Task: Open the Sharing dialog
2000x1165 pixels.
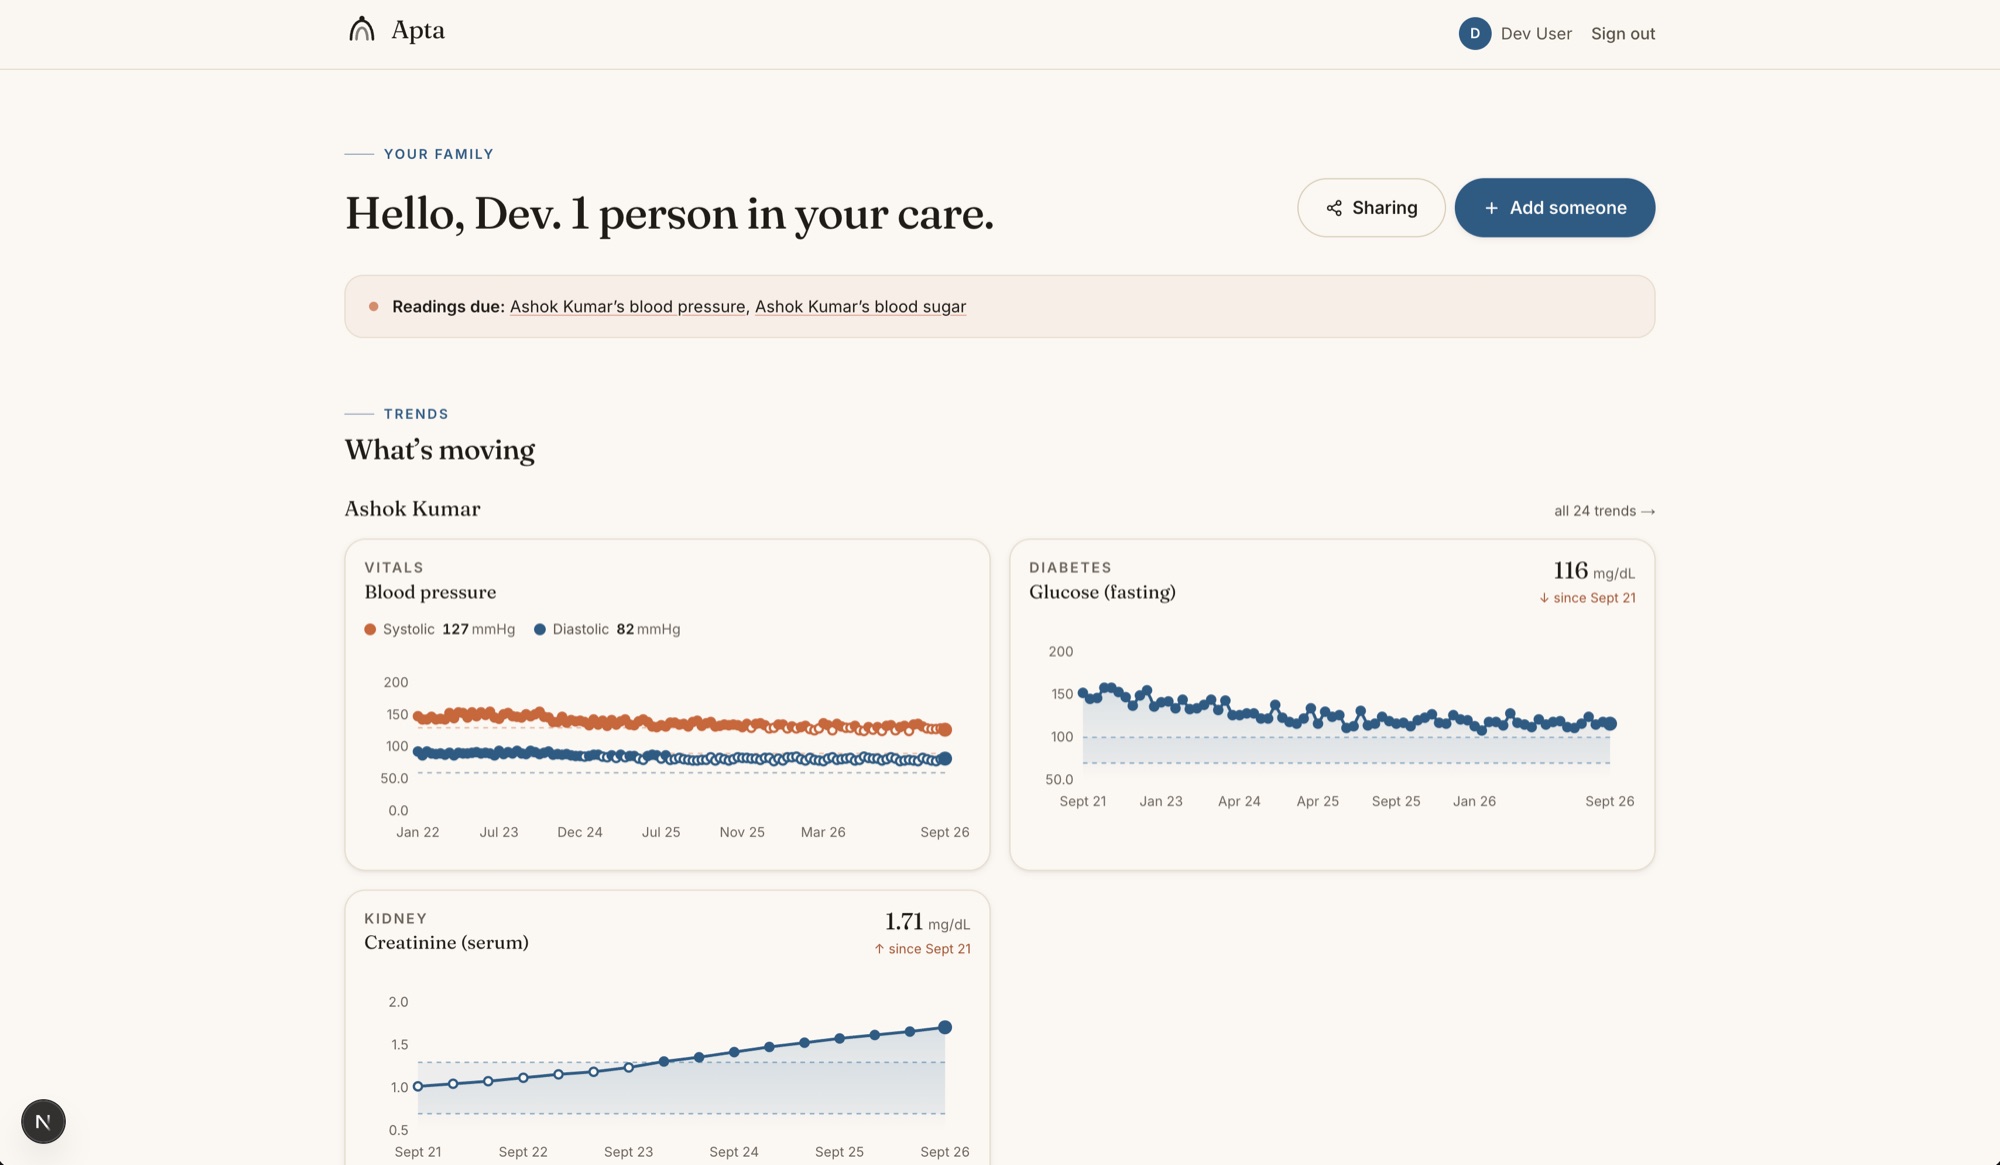Action: point(1371,208)
